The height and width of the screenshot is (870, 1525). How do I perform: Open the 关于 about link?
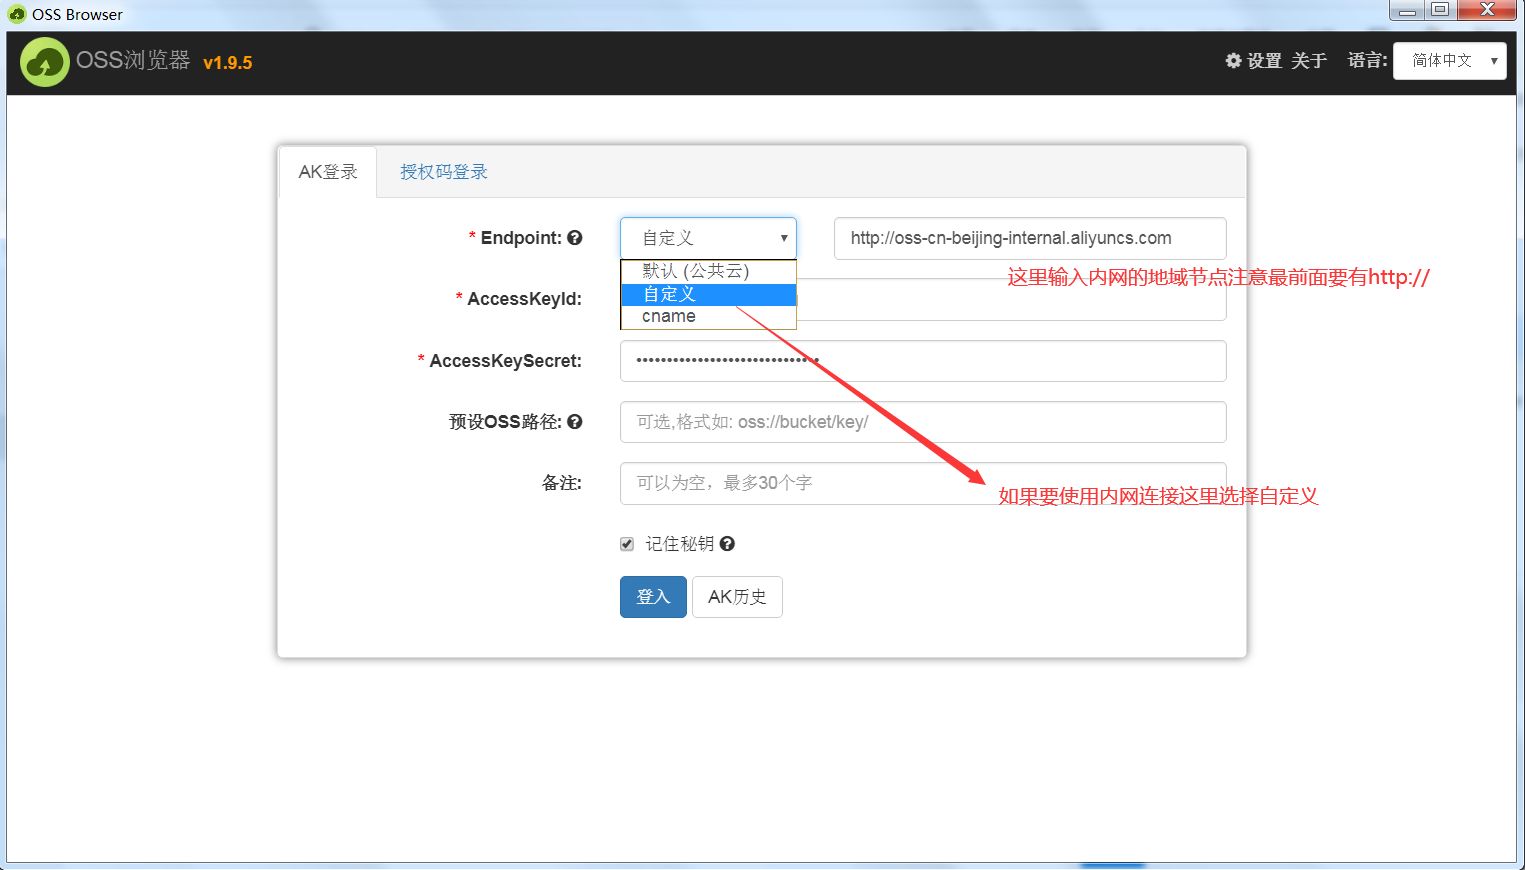click(1309, 61)
